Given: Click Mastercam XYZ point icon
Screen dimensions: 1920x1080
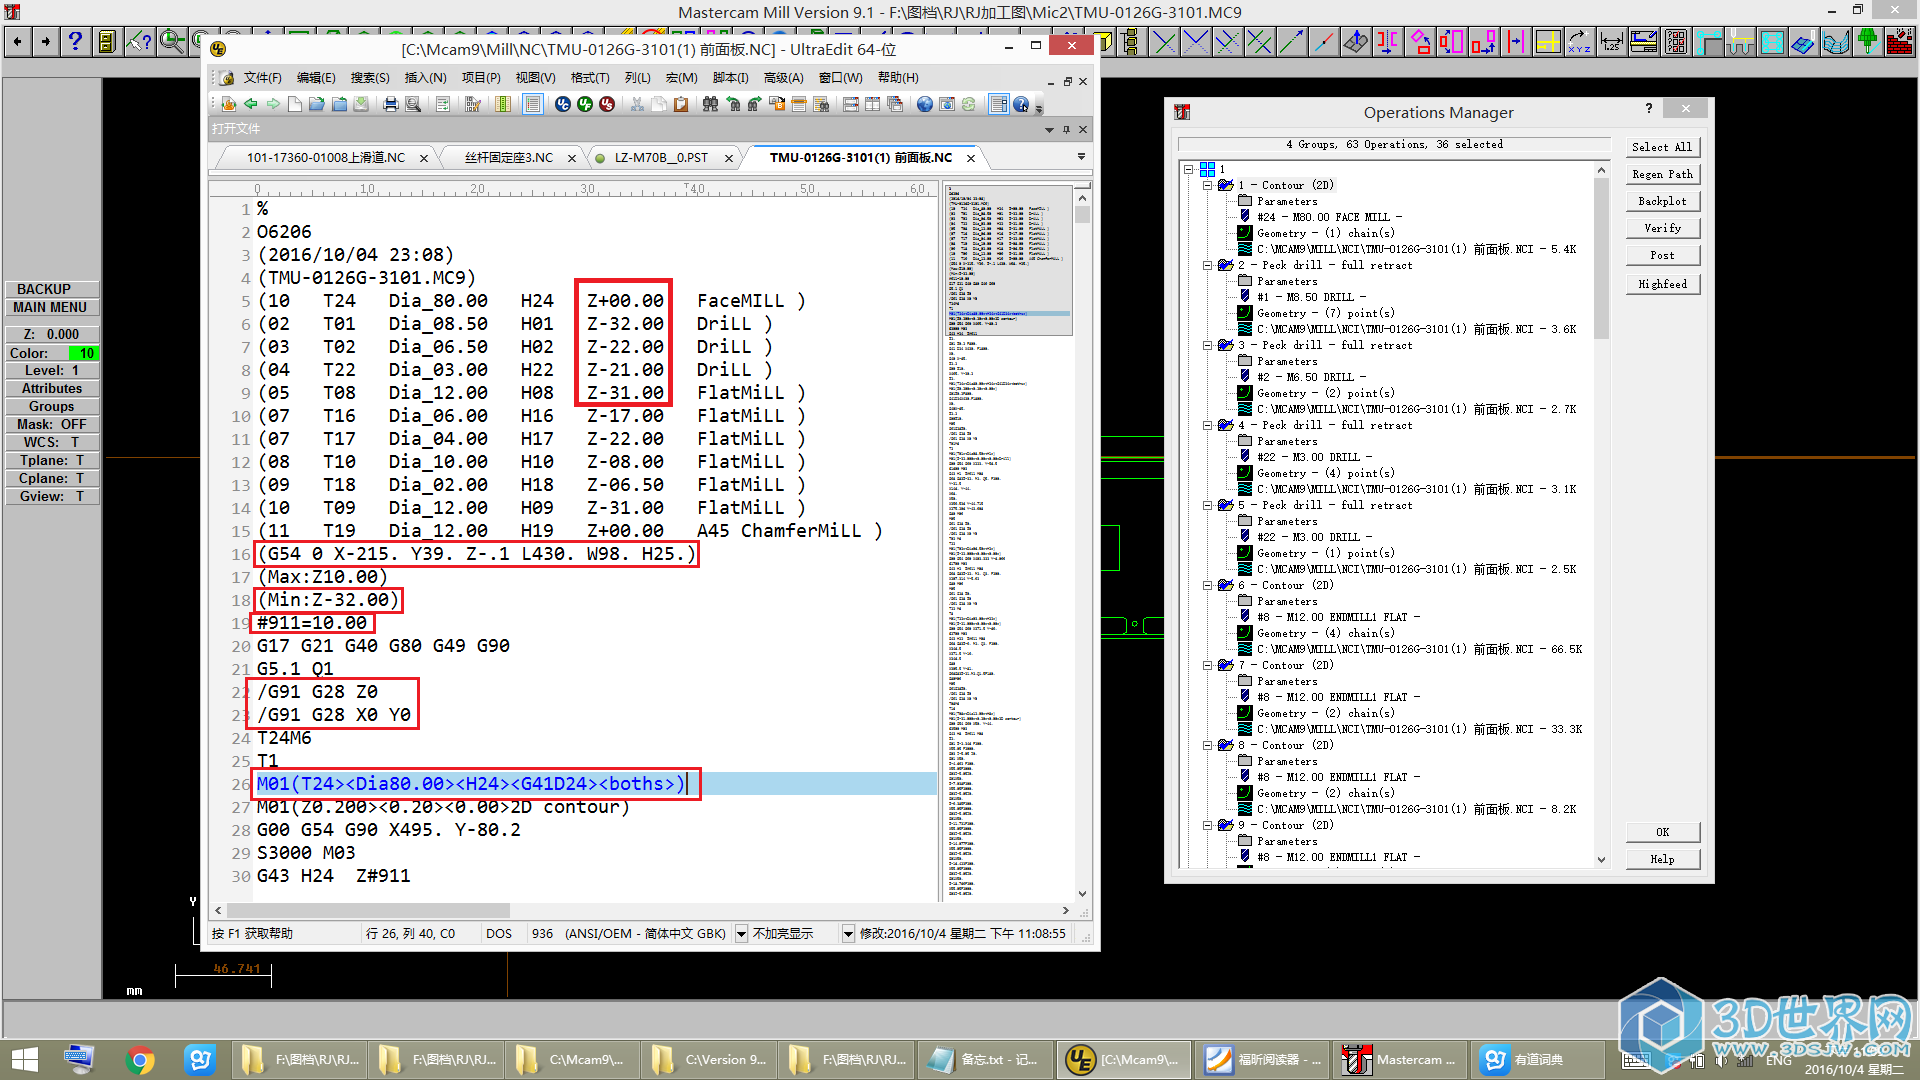Looking at the screenshot, I should coord(1580,42).
